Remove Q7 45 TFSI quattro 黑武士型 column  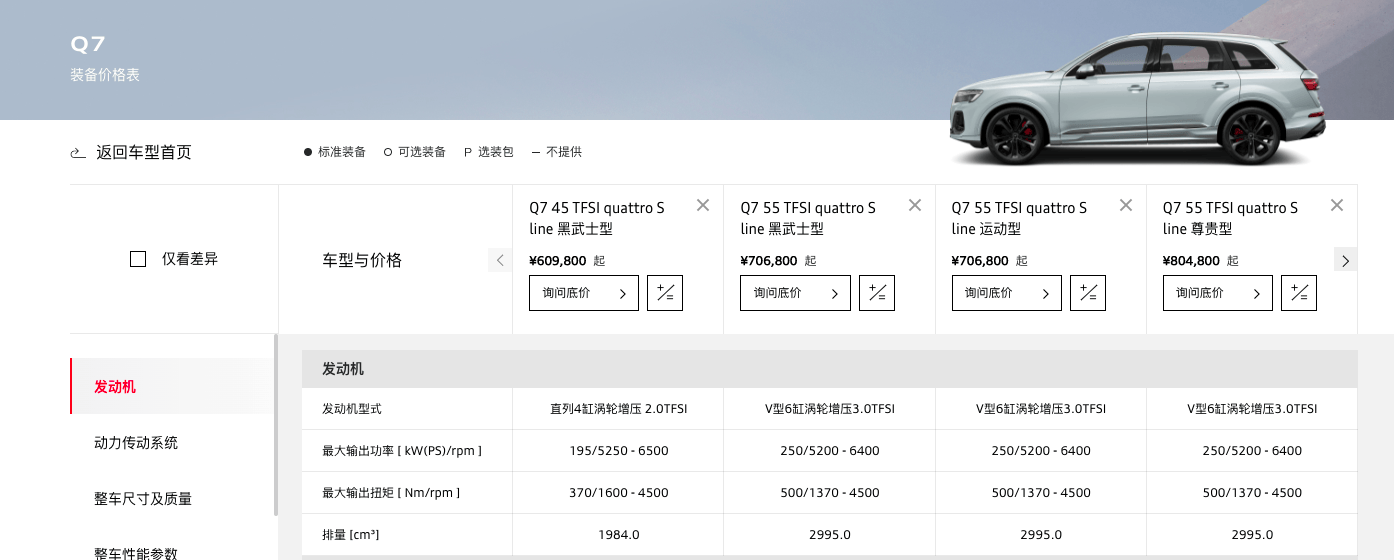coord(703,205)
